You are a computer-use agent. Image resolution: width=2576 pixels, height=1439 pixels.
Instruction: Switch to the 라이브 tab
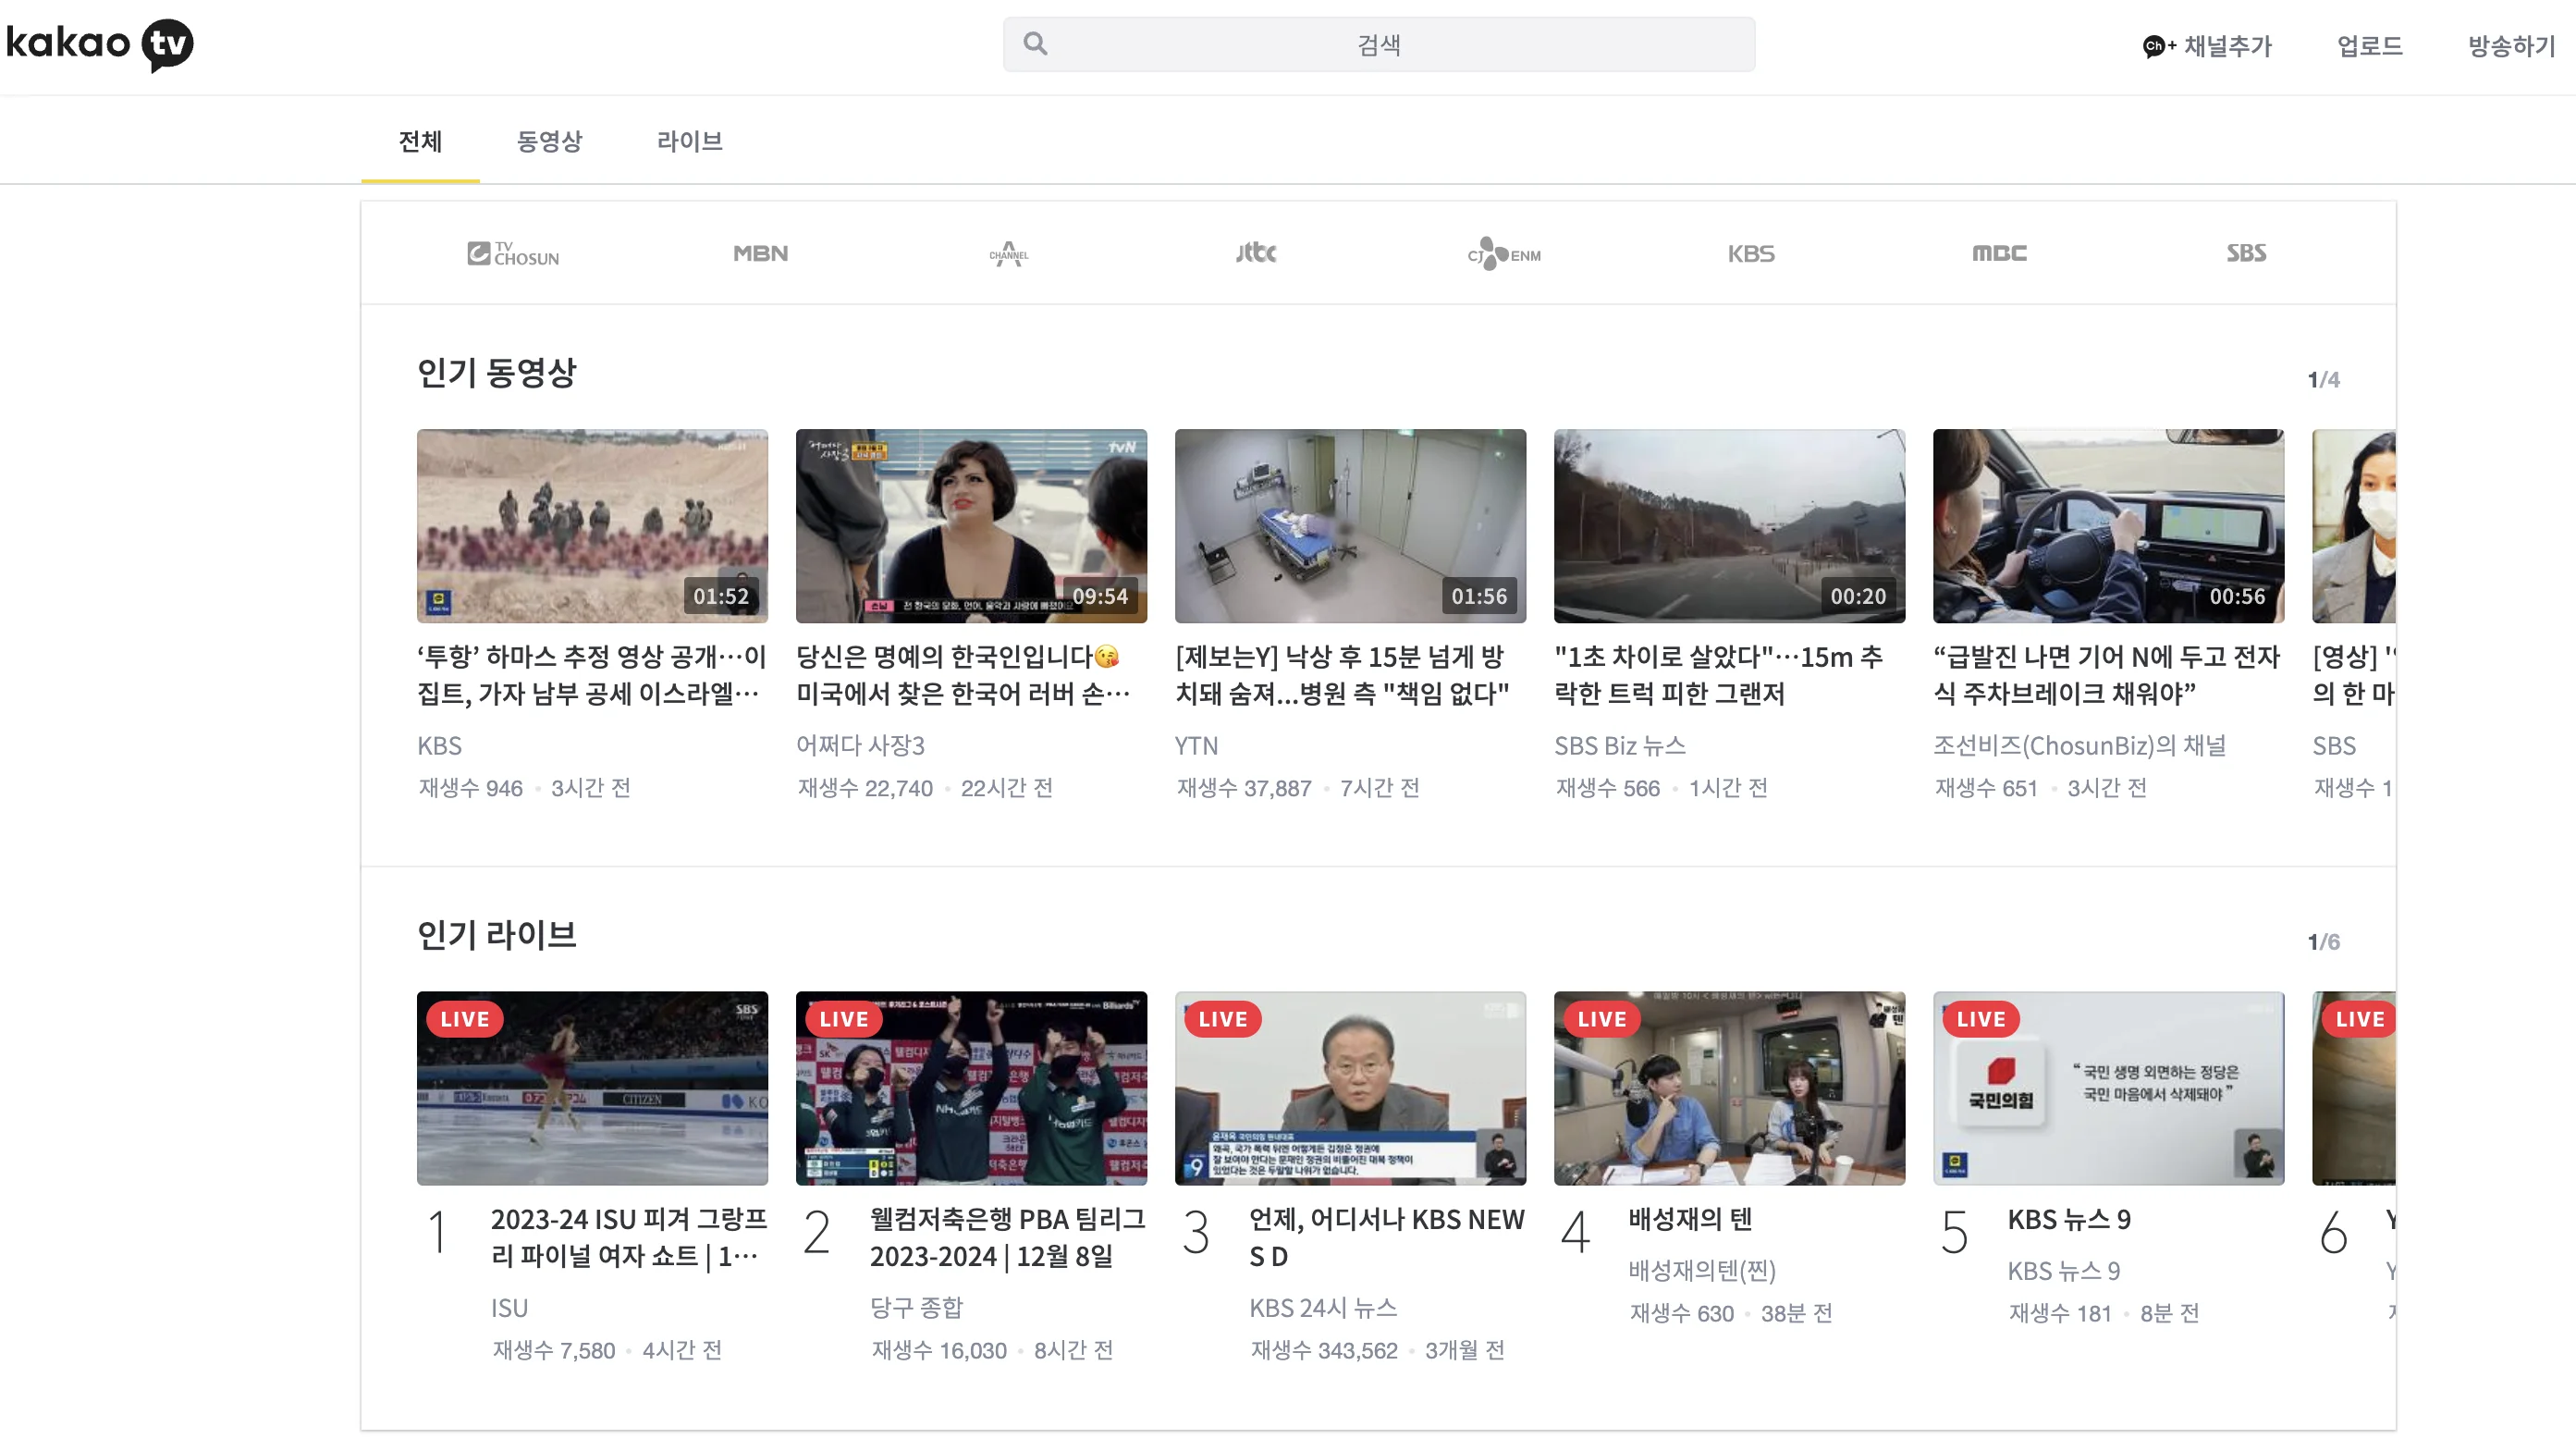tap(689, 141)
